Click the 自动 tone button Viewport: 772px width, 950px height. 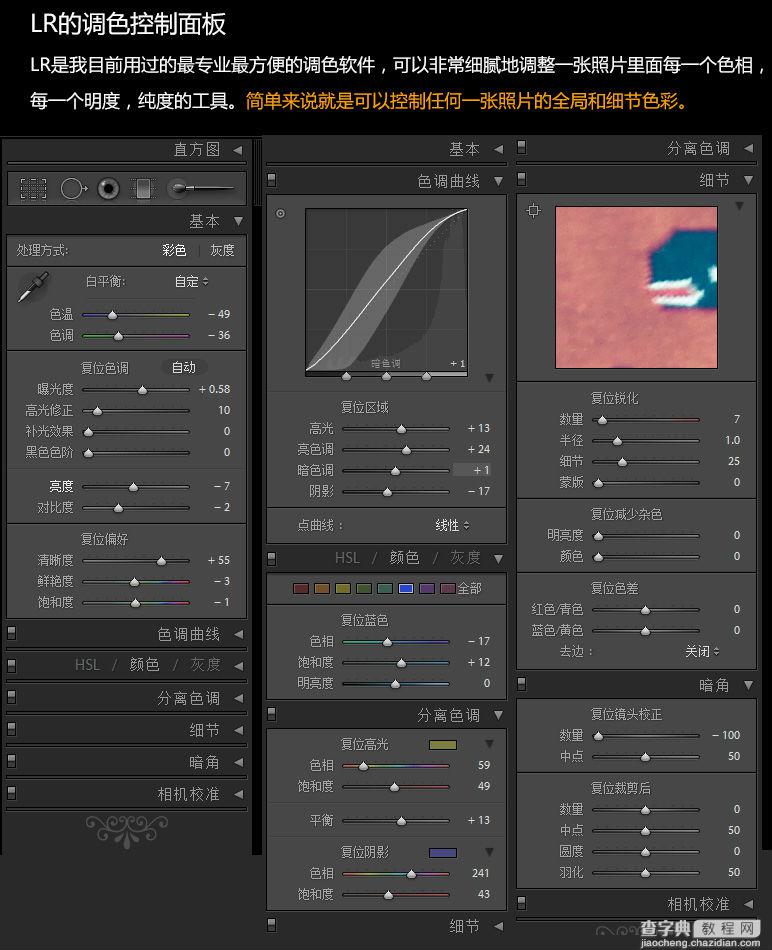(x=184, y=367)
